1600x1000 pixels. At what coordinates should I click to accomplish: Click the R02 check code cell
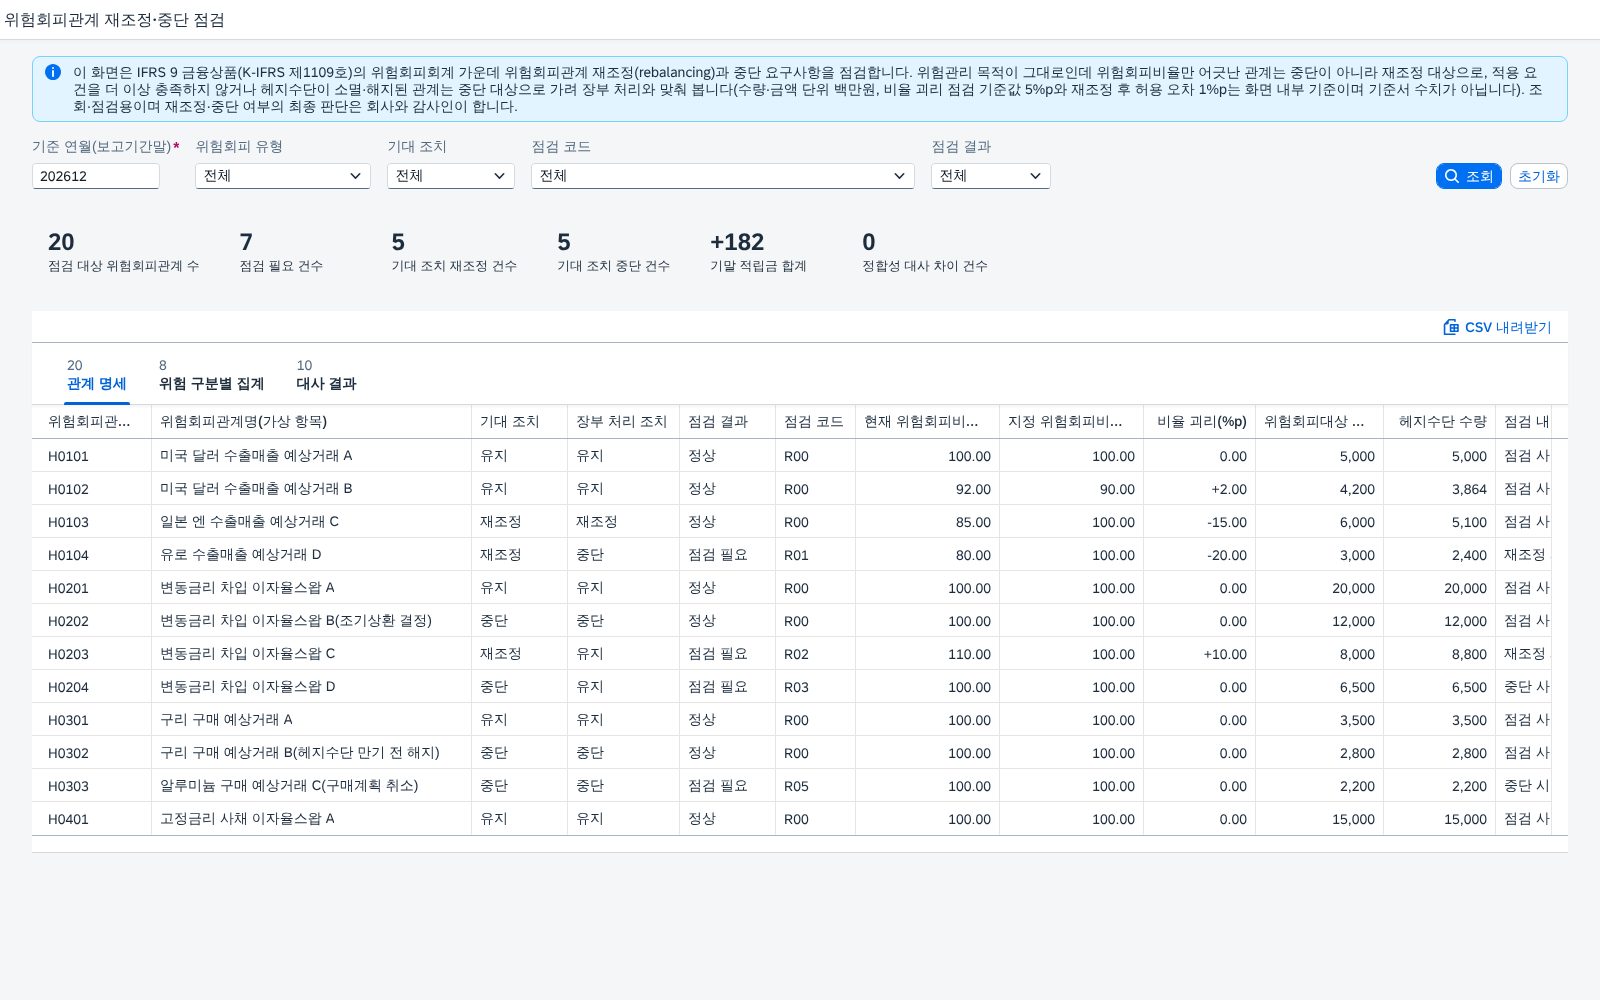click(x=796, y=654)
